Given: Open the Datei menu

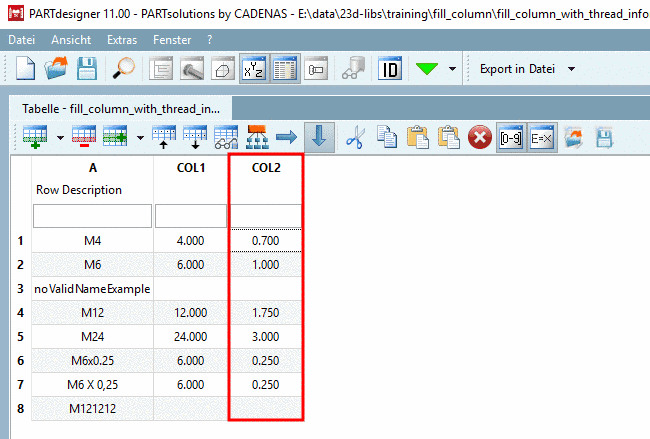Looking at the screenshot, I should 22,40.
